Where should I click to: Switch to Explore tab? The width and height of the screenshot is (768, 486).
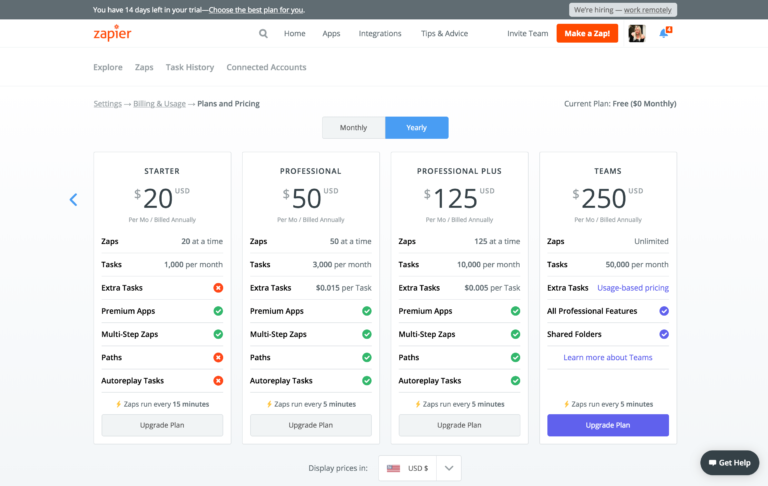[108, 67]
